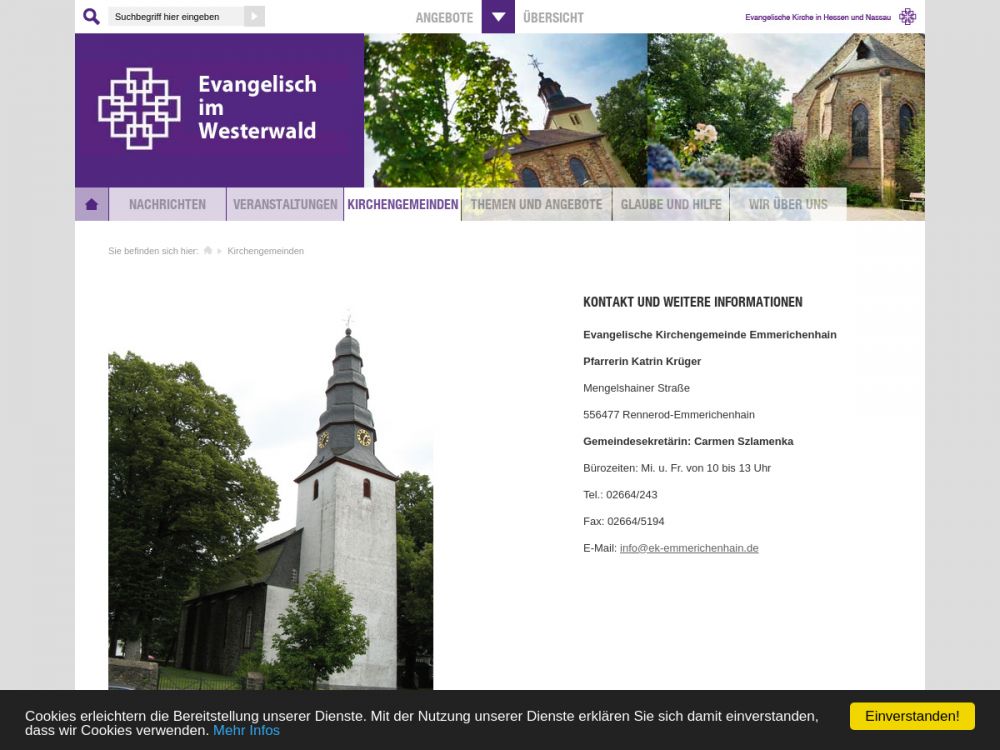Viewport: 1000px width, 750px height.
Task: Accept cookies with the Einverstanden! button
Action: click(912, 716)
